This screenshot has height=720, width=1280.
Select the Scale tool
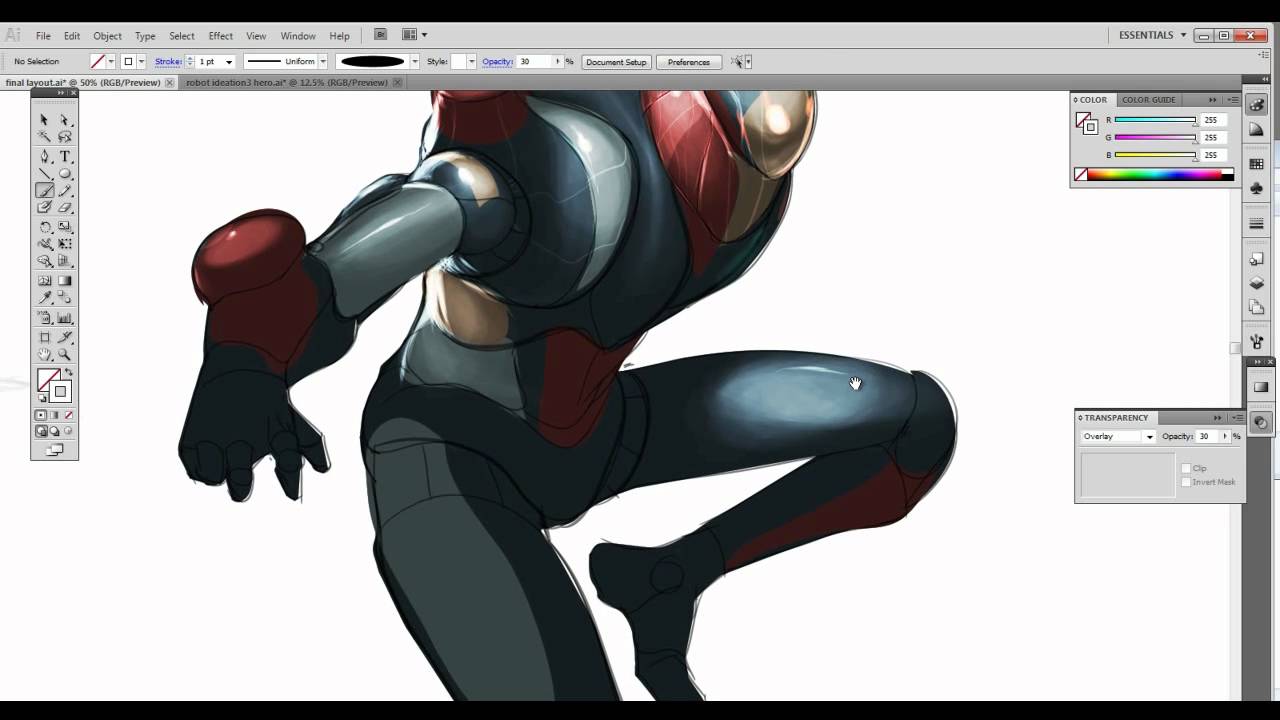pyautogui.click(x=65, y=227)
